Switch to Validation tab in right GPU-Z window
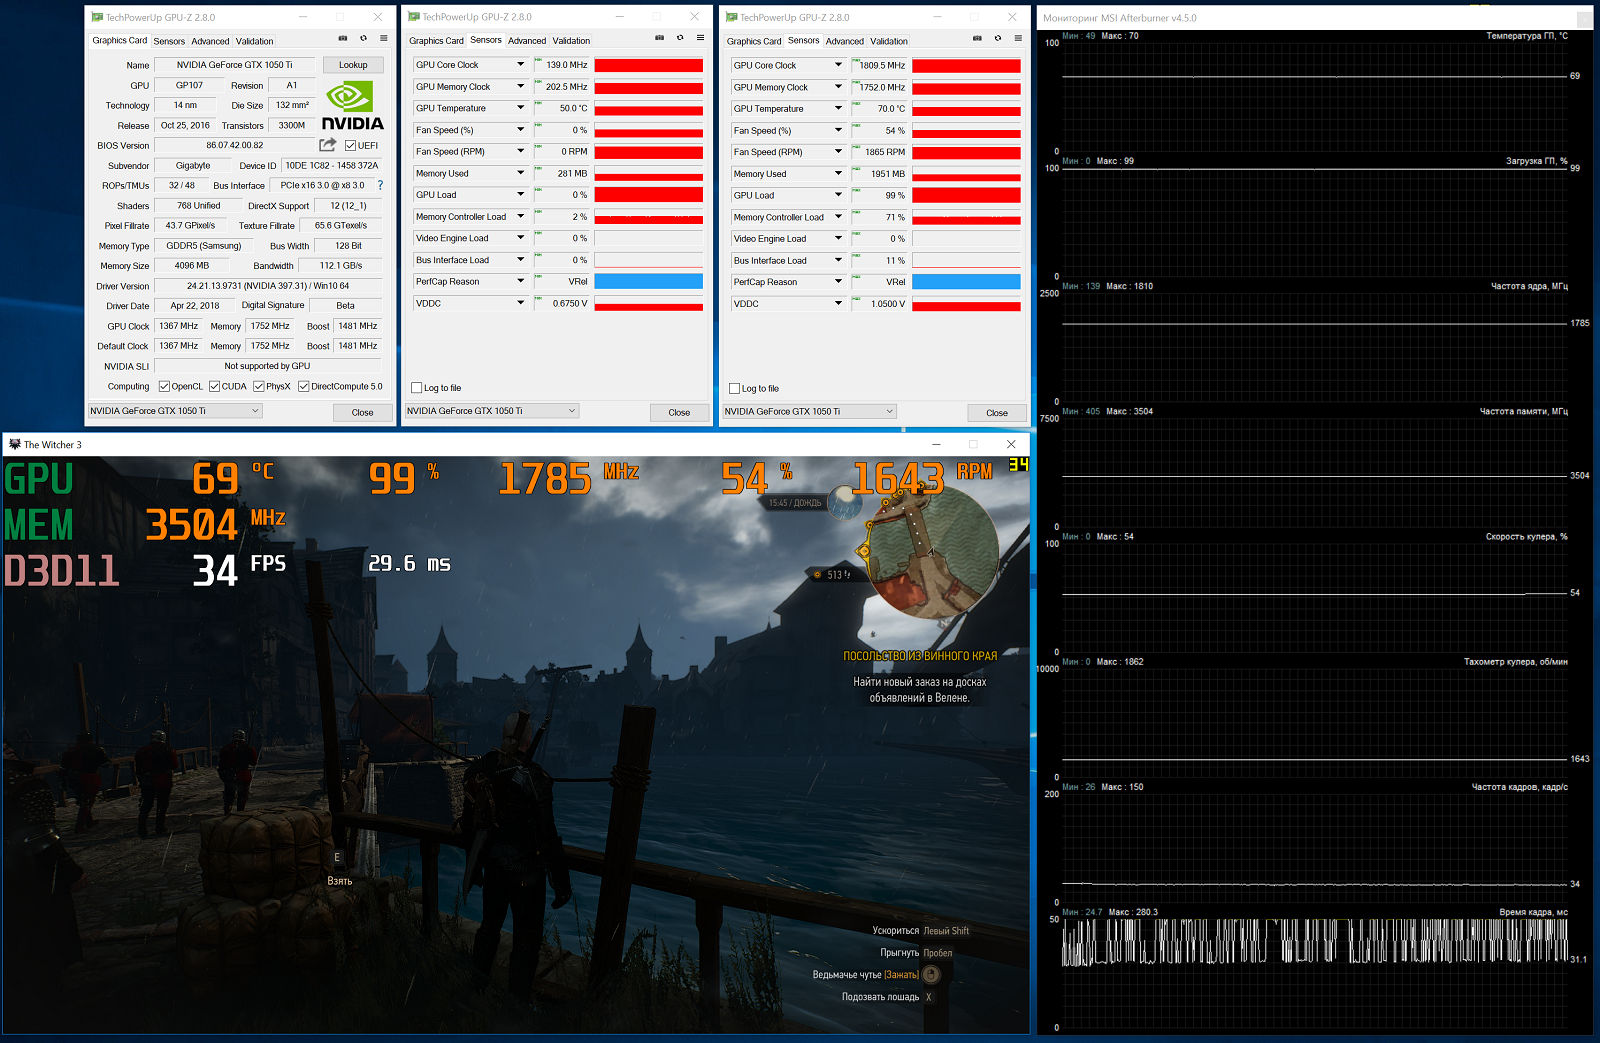The image size is (1600, 1043). pyautogui.click(x=889, y=41)
